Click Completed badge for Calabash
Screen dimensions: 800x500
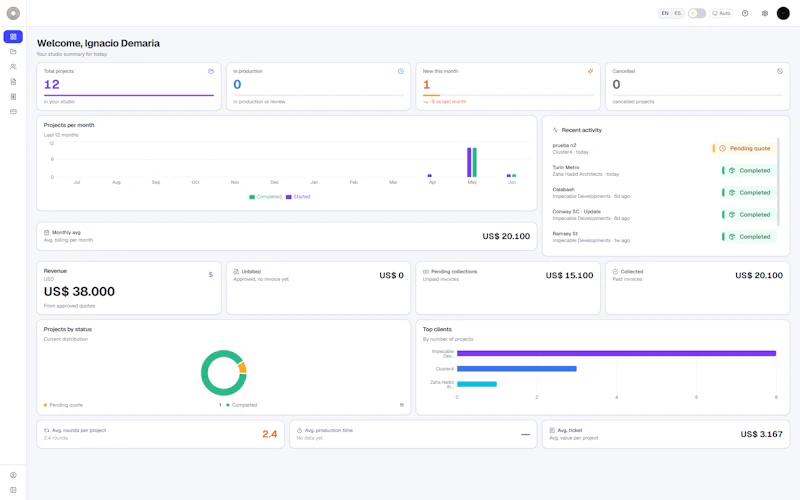pos(749,192)
